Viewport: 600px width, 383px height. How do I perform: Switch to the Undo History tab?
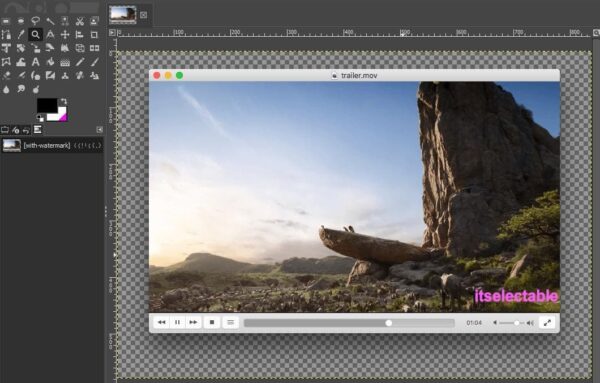point(26,130)
